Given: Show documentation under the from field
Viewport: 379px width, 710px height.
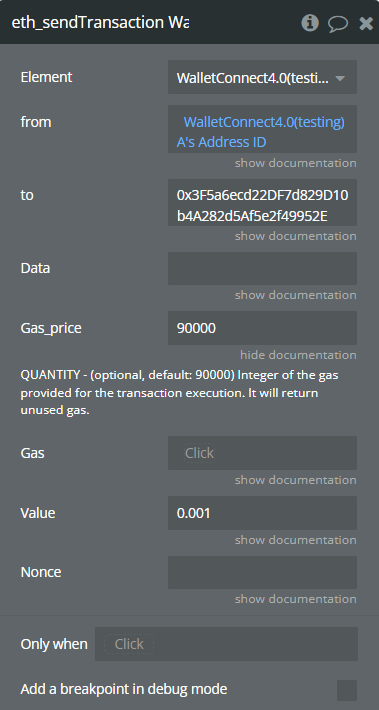Looking at the screenshot, I should pyautogui.click(x=295, y=163).
